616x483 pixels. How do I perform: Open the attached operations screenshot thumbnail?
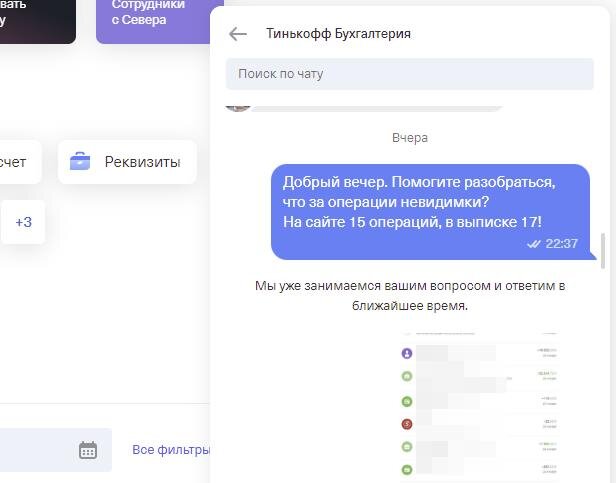[479, 406]
